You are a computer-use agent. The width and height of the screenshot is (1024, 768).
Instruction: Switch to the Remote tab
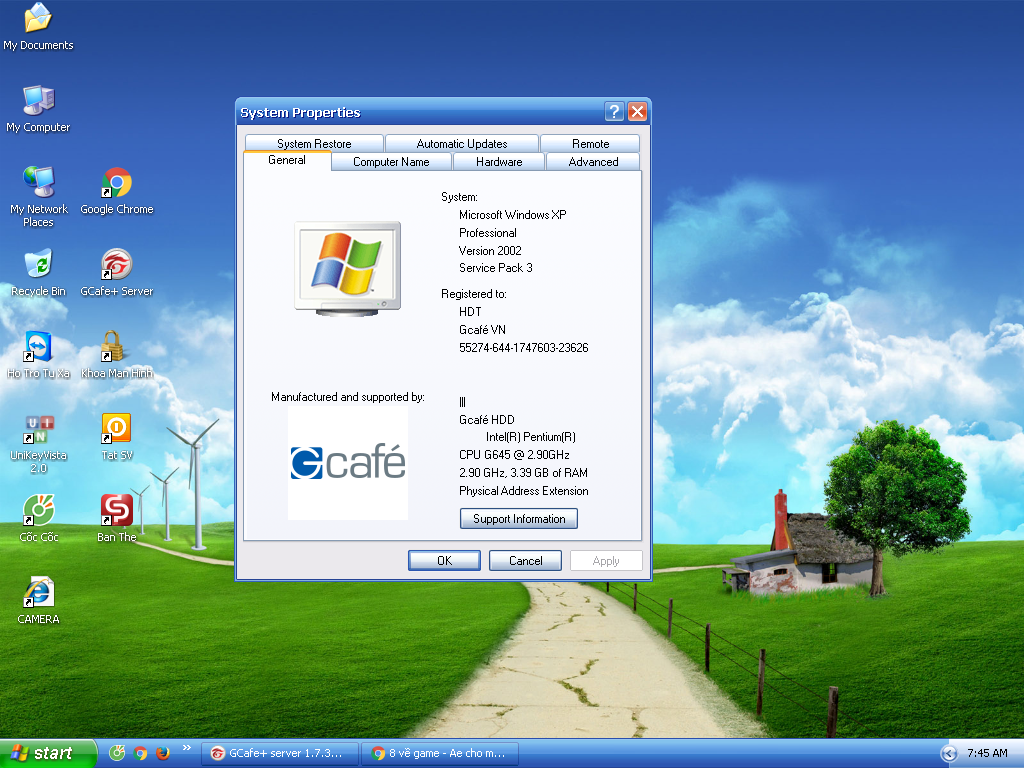pos(590,143)
